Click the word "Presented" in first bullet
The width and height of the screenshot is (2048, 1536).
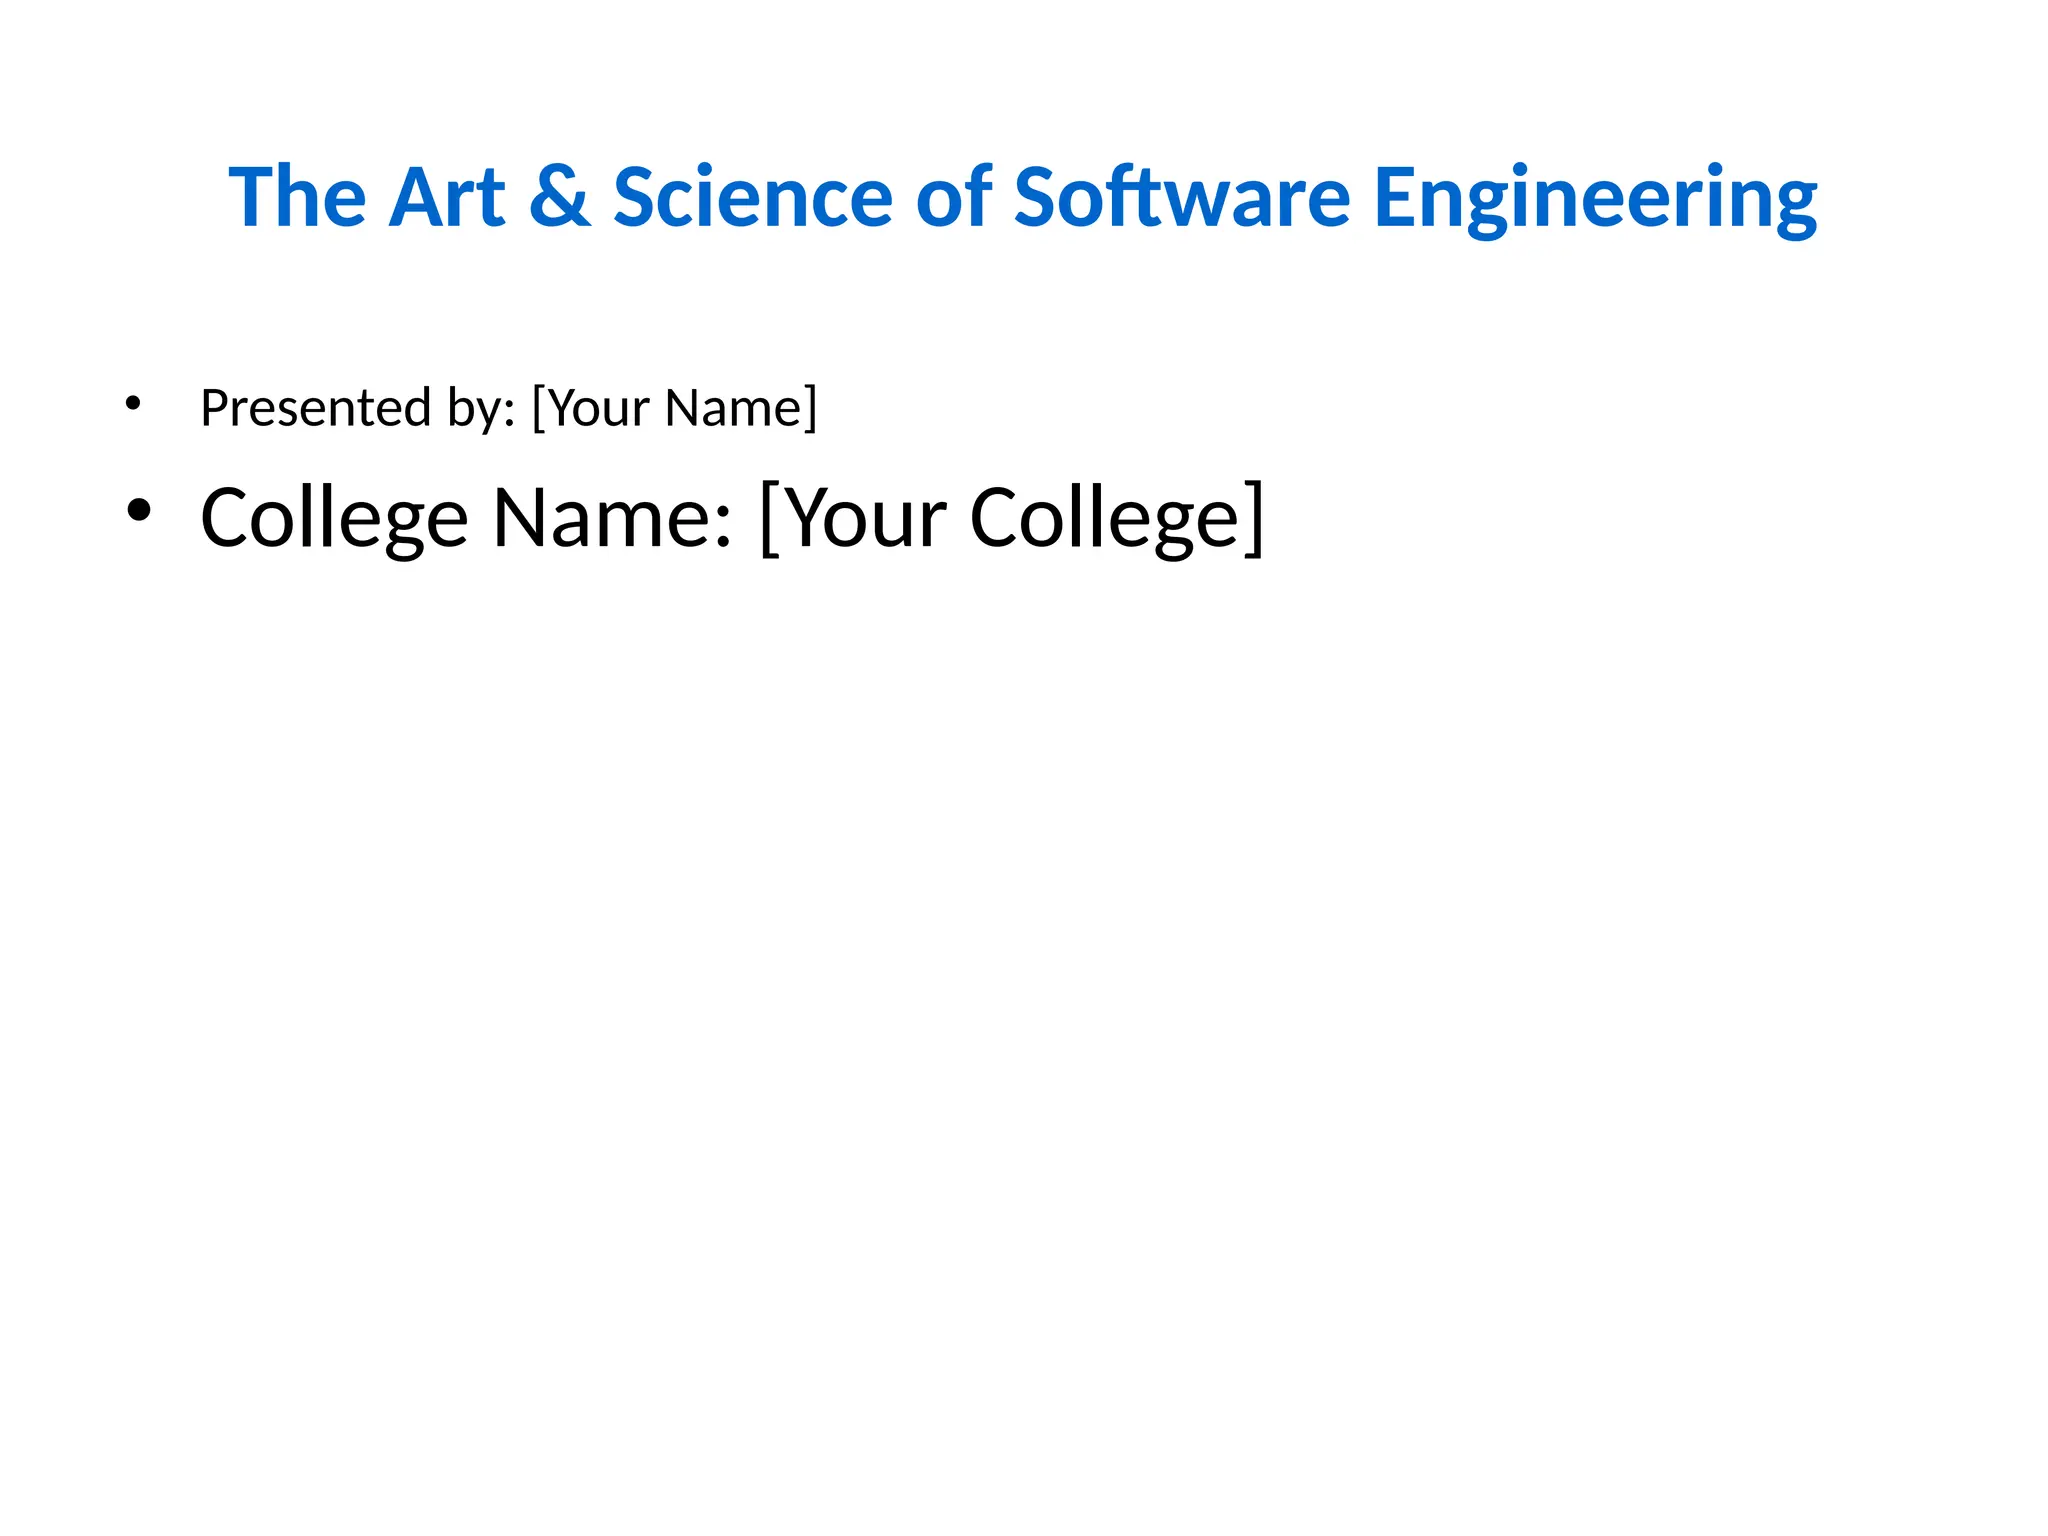point(315,408)
